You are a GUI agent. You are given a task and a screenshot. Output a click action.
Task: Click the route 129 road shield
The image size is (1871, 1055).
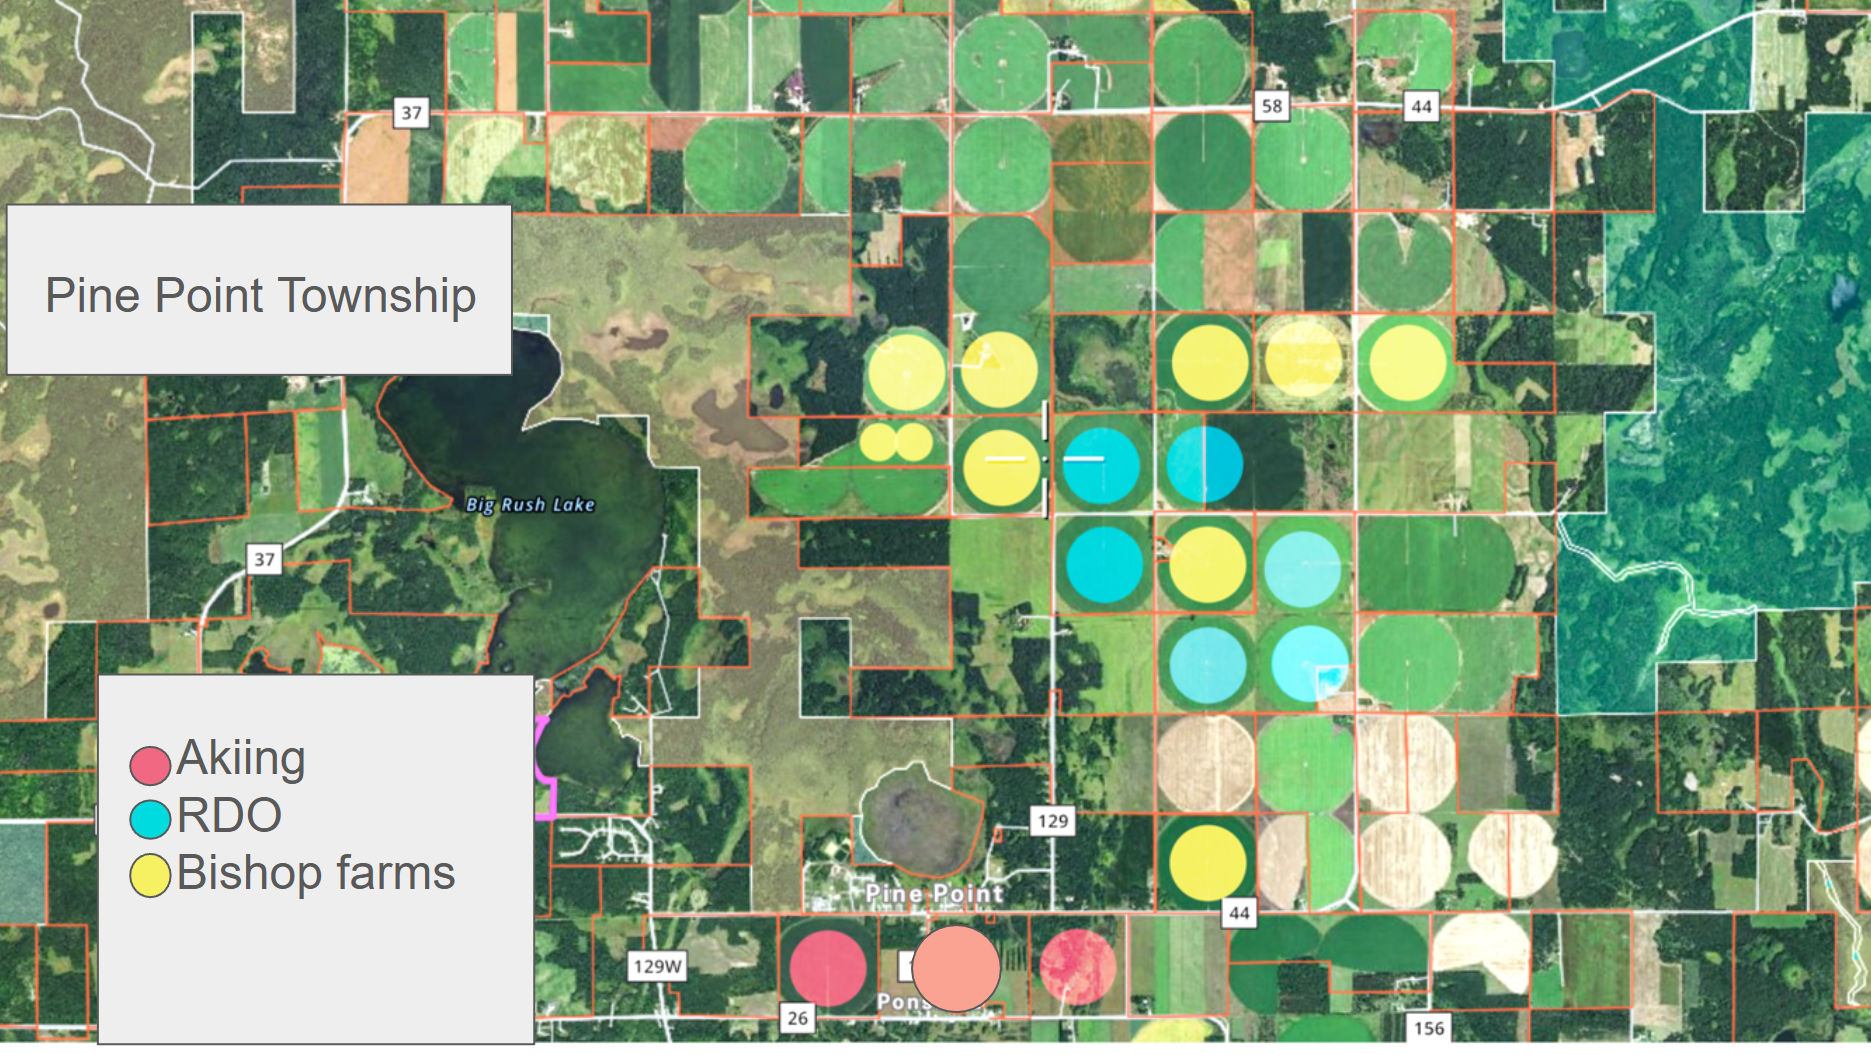1053,821
